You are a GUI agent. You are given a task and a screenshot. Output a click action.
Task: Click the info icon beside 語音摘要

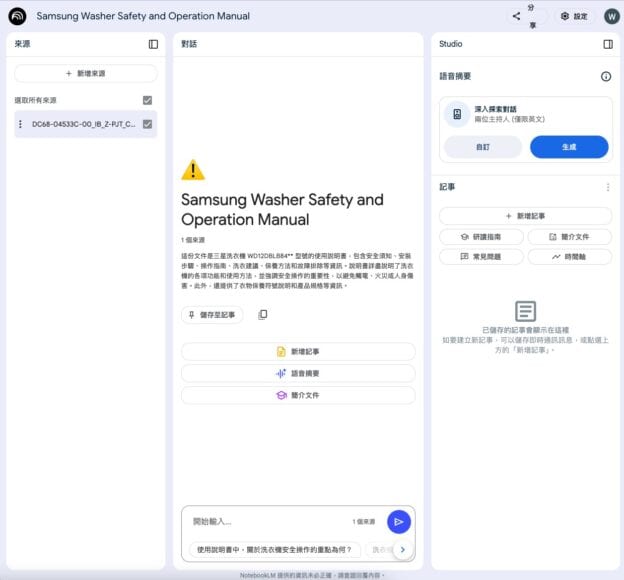coord(606,76)
